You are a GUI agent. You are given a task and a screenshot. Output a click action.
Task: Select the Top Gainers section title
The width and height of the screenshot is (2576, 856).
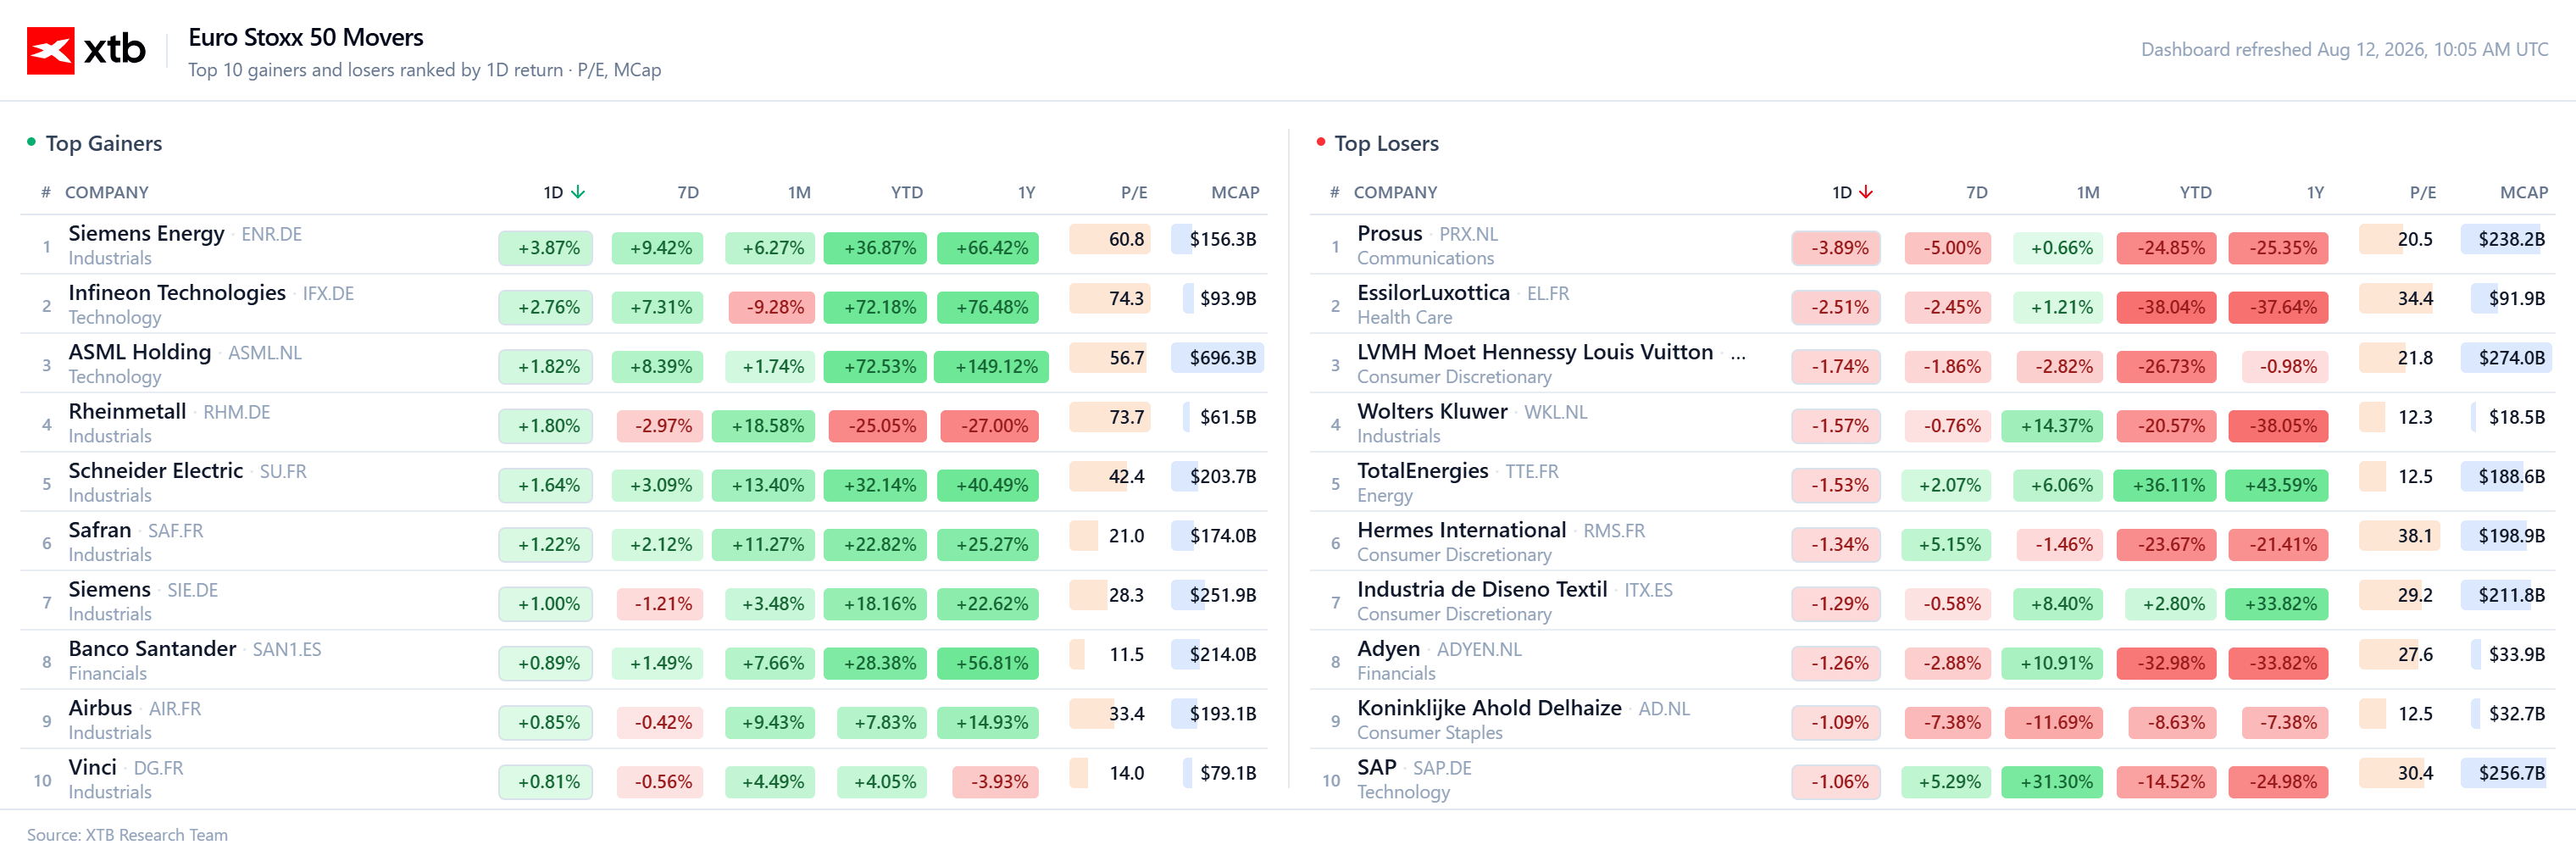coord(104,143)
